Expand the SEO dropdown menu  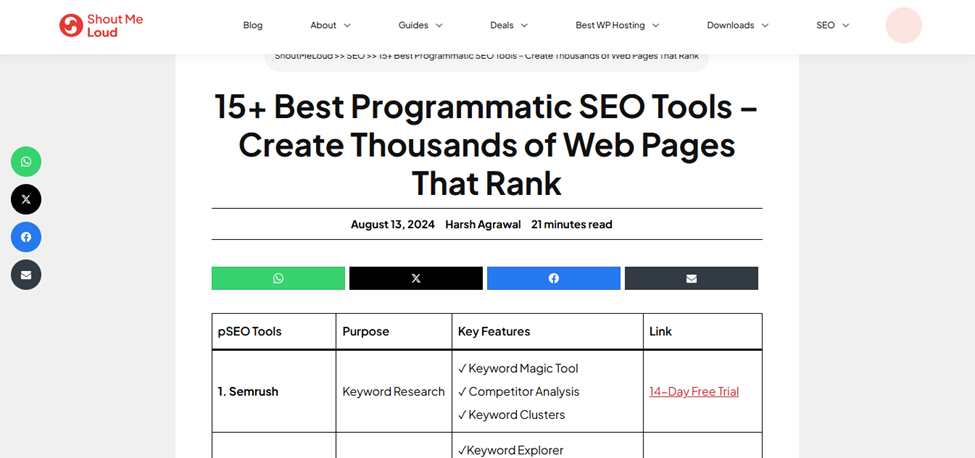[x=833, y=25]
